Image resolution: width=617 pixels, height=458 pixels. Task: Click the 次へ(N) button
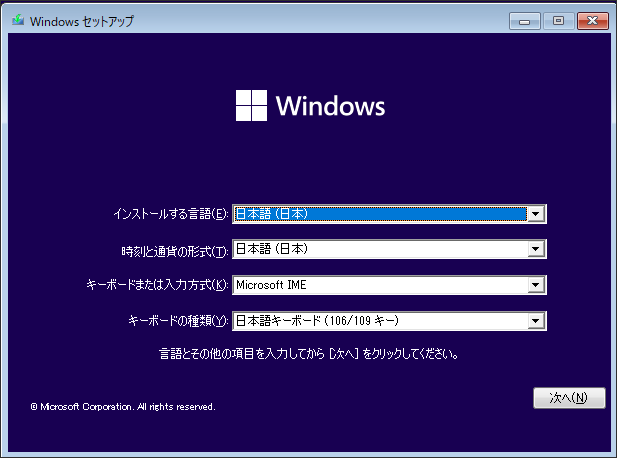(x=569, y=398)
